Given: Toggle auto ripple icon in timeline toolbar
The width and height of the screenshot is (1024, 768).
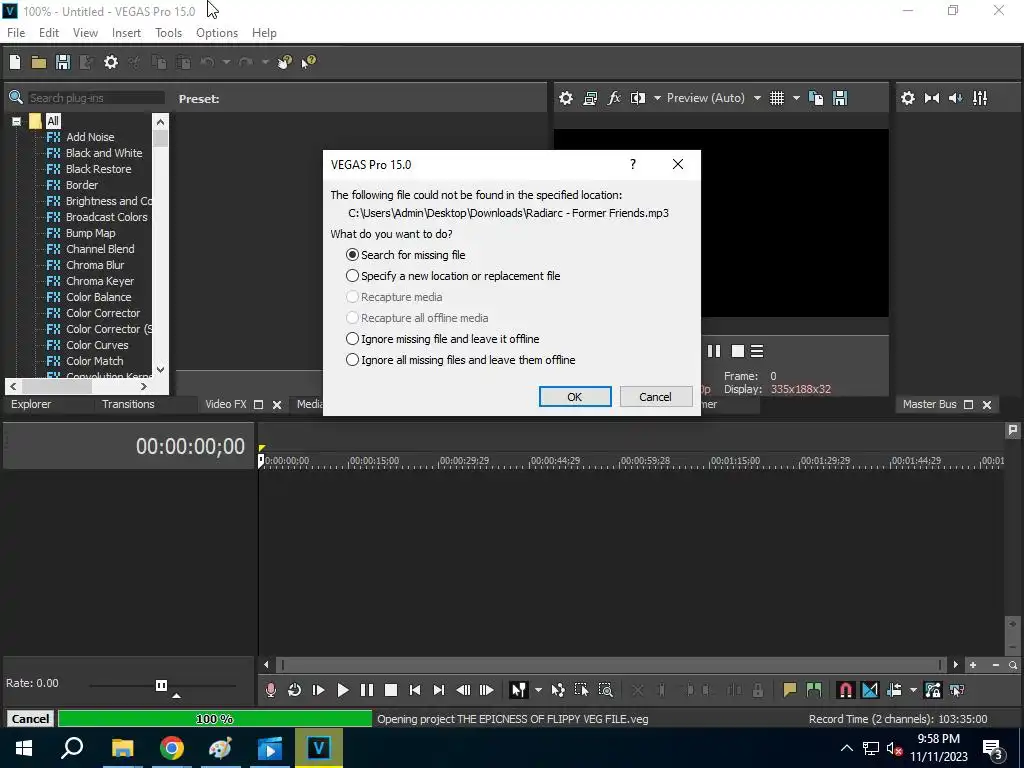Looking at the screenshot, I should click(894, 690).
